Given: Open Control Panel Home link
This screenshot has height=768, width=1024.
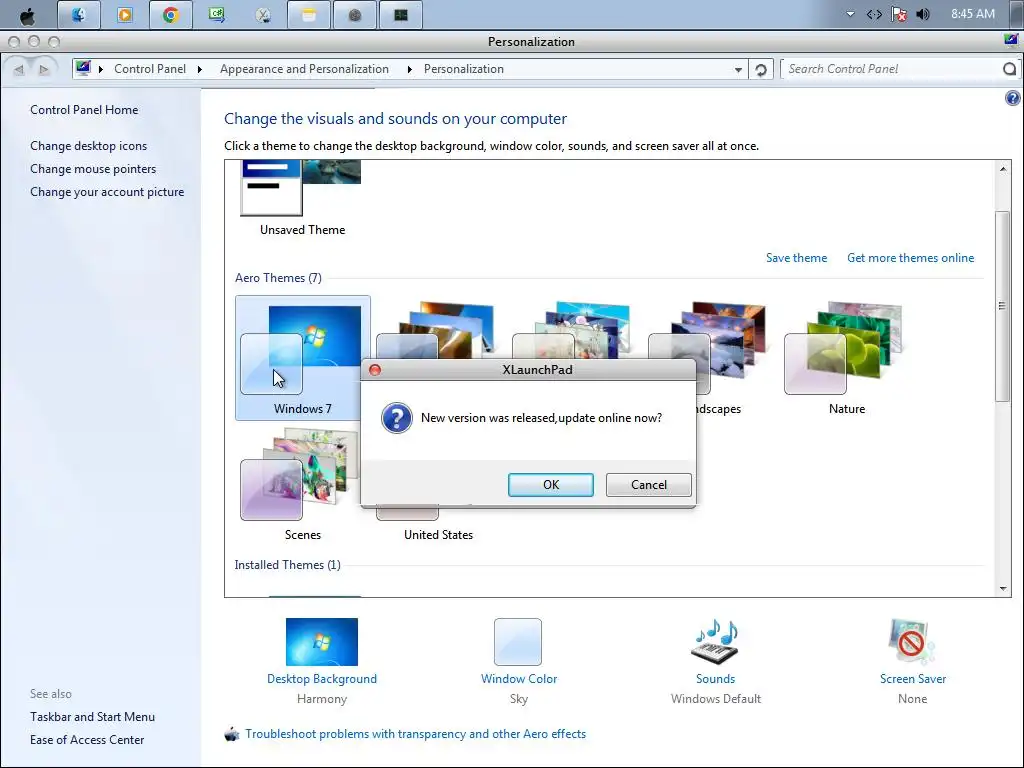Looking at the screenshot, I should [x=84, y=110].
